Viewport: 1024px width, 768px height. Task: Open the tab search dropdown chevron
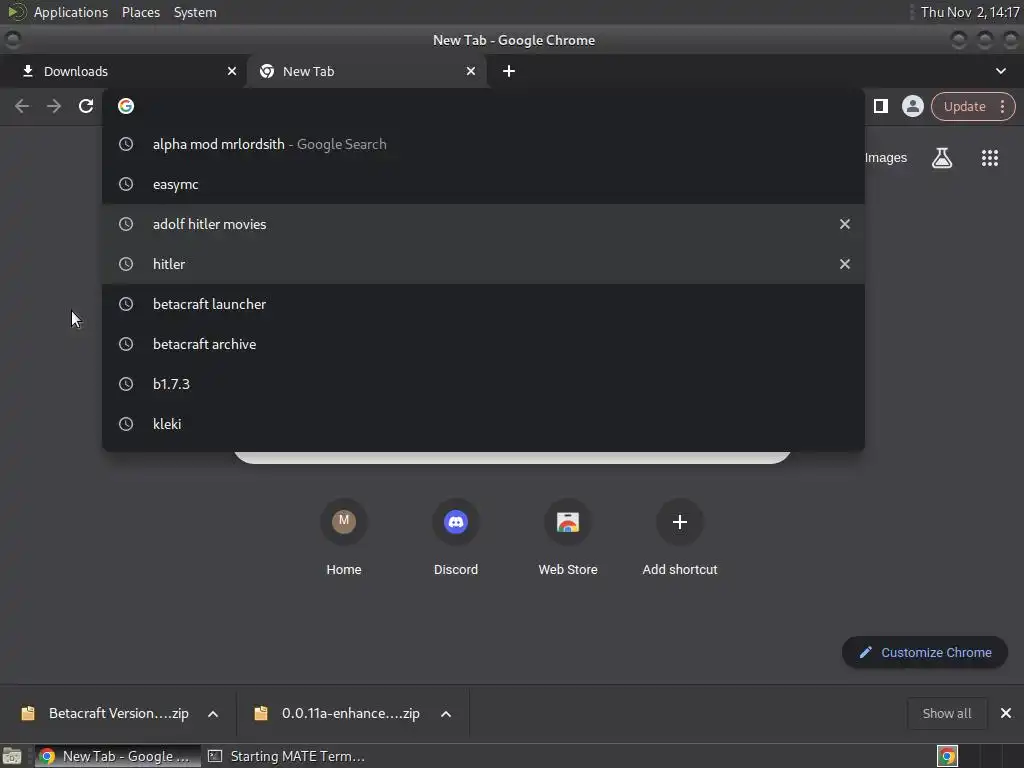[x=1000, y=71]
